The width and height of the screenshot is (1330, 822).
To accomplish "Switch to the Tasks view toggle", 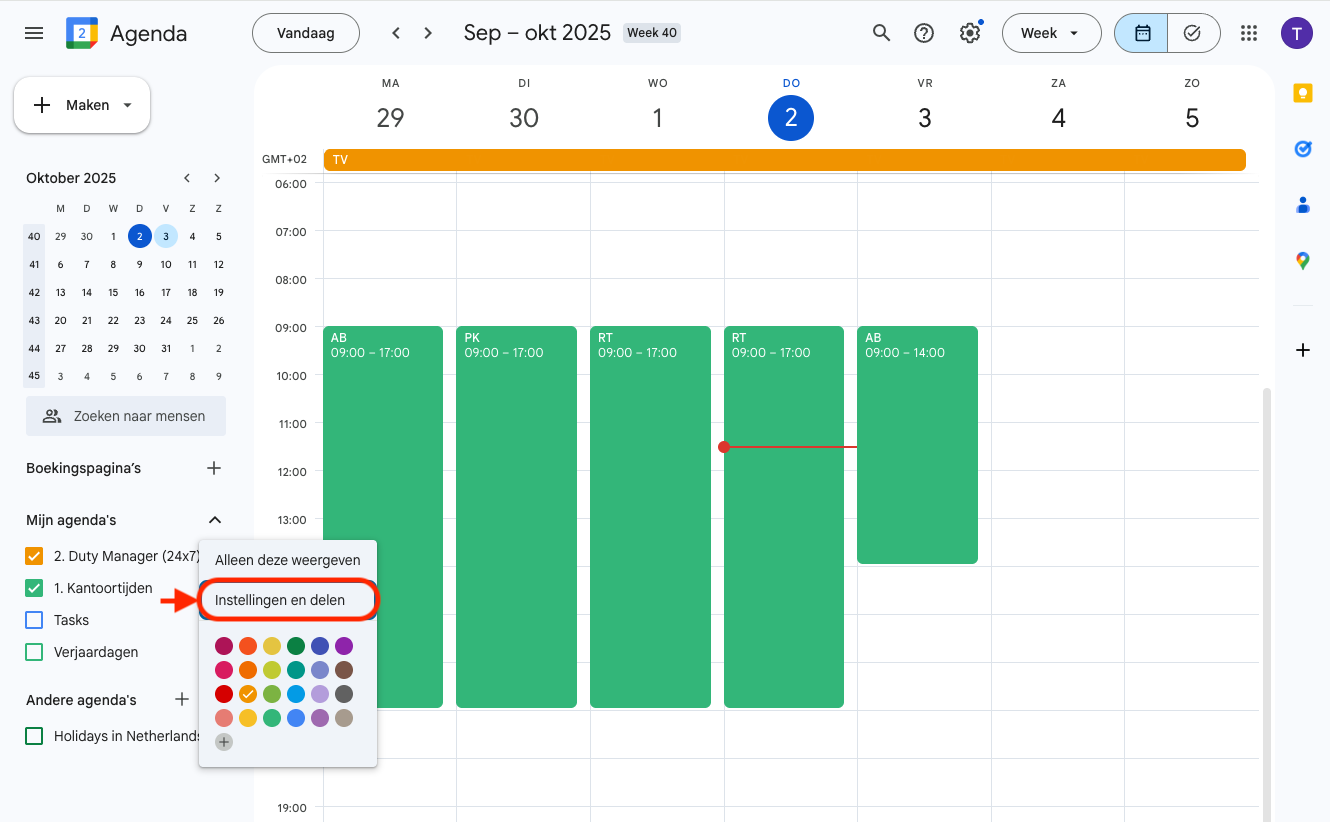I will (x=1192, y=33).
